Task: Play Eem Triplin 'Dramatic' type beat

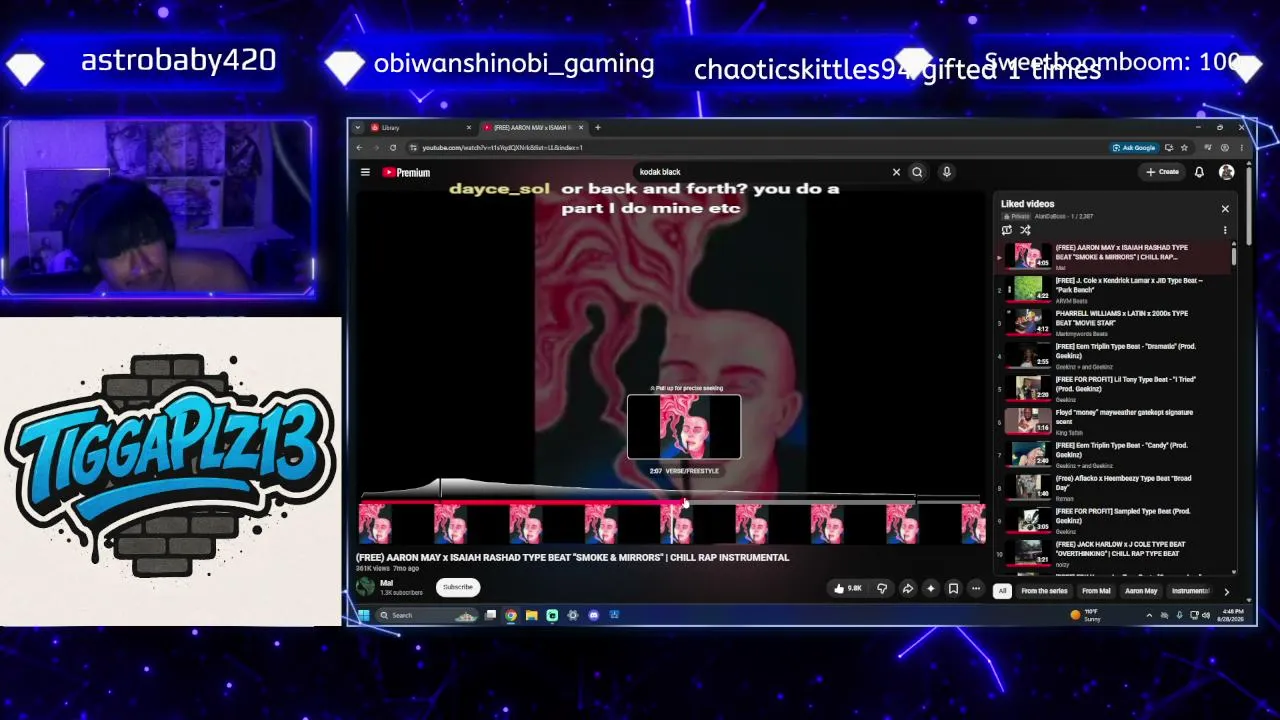Action: 1114,355
